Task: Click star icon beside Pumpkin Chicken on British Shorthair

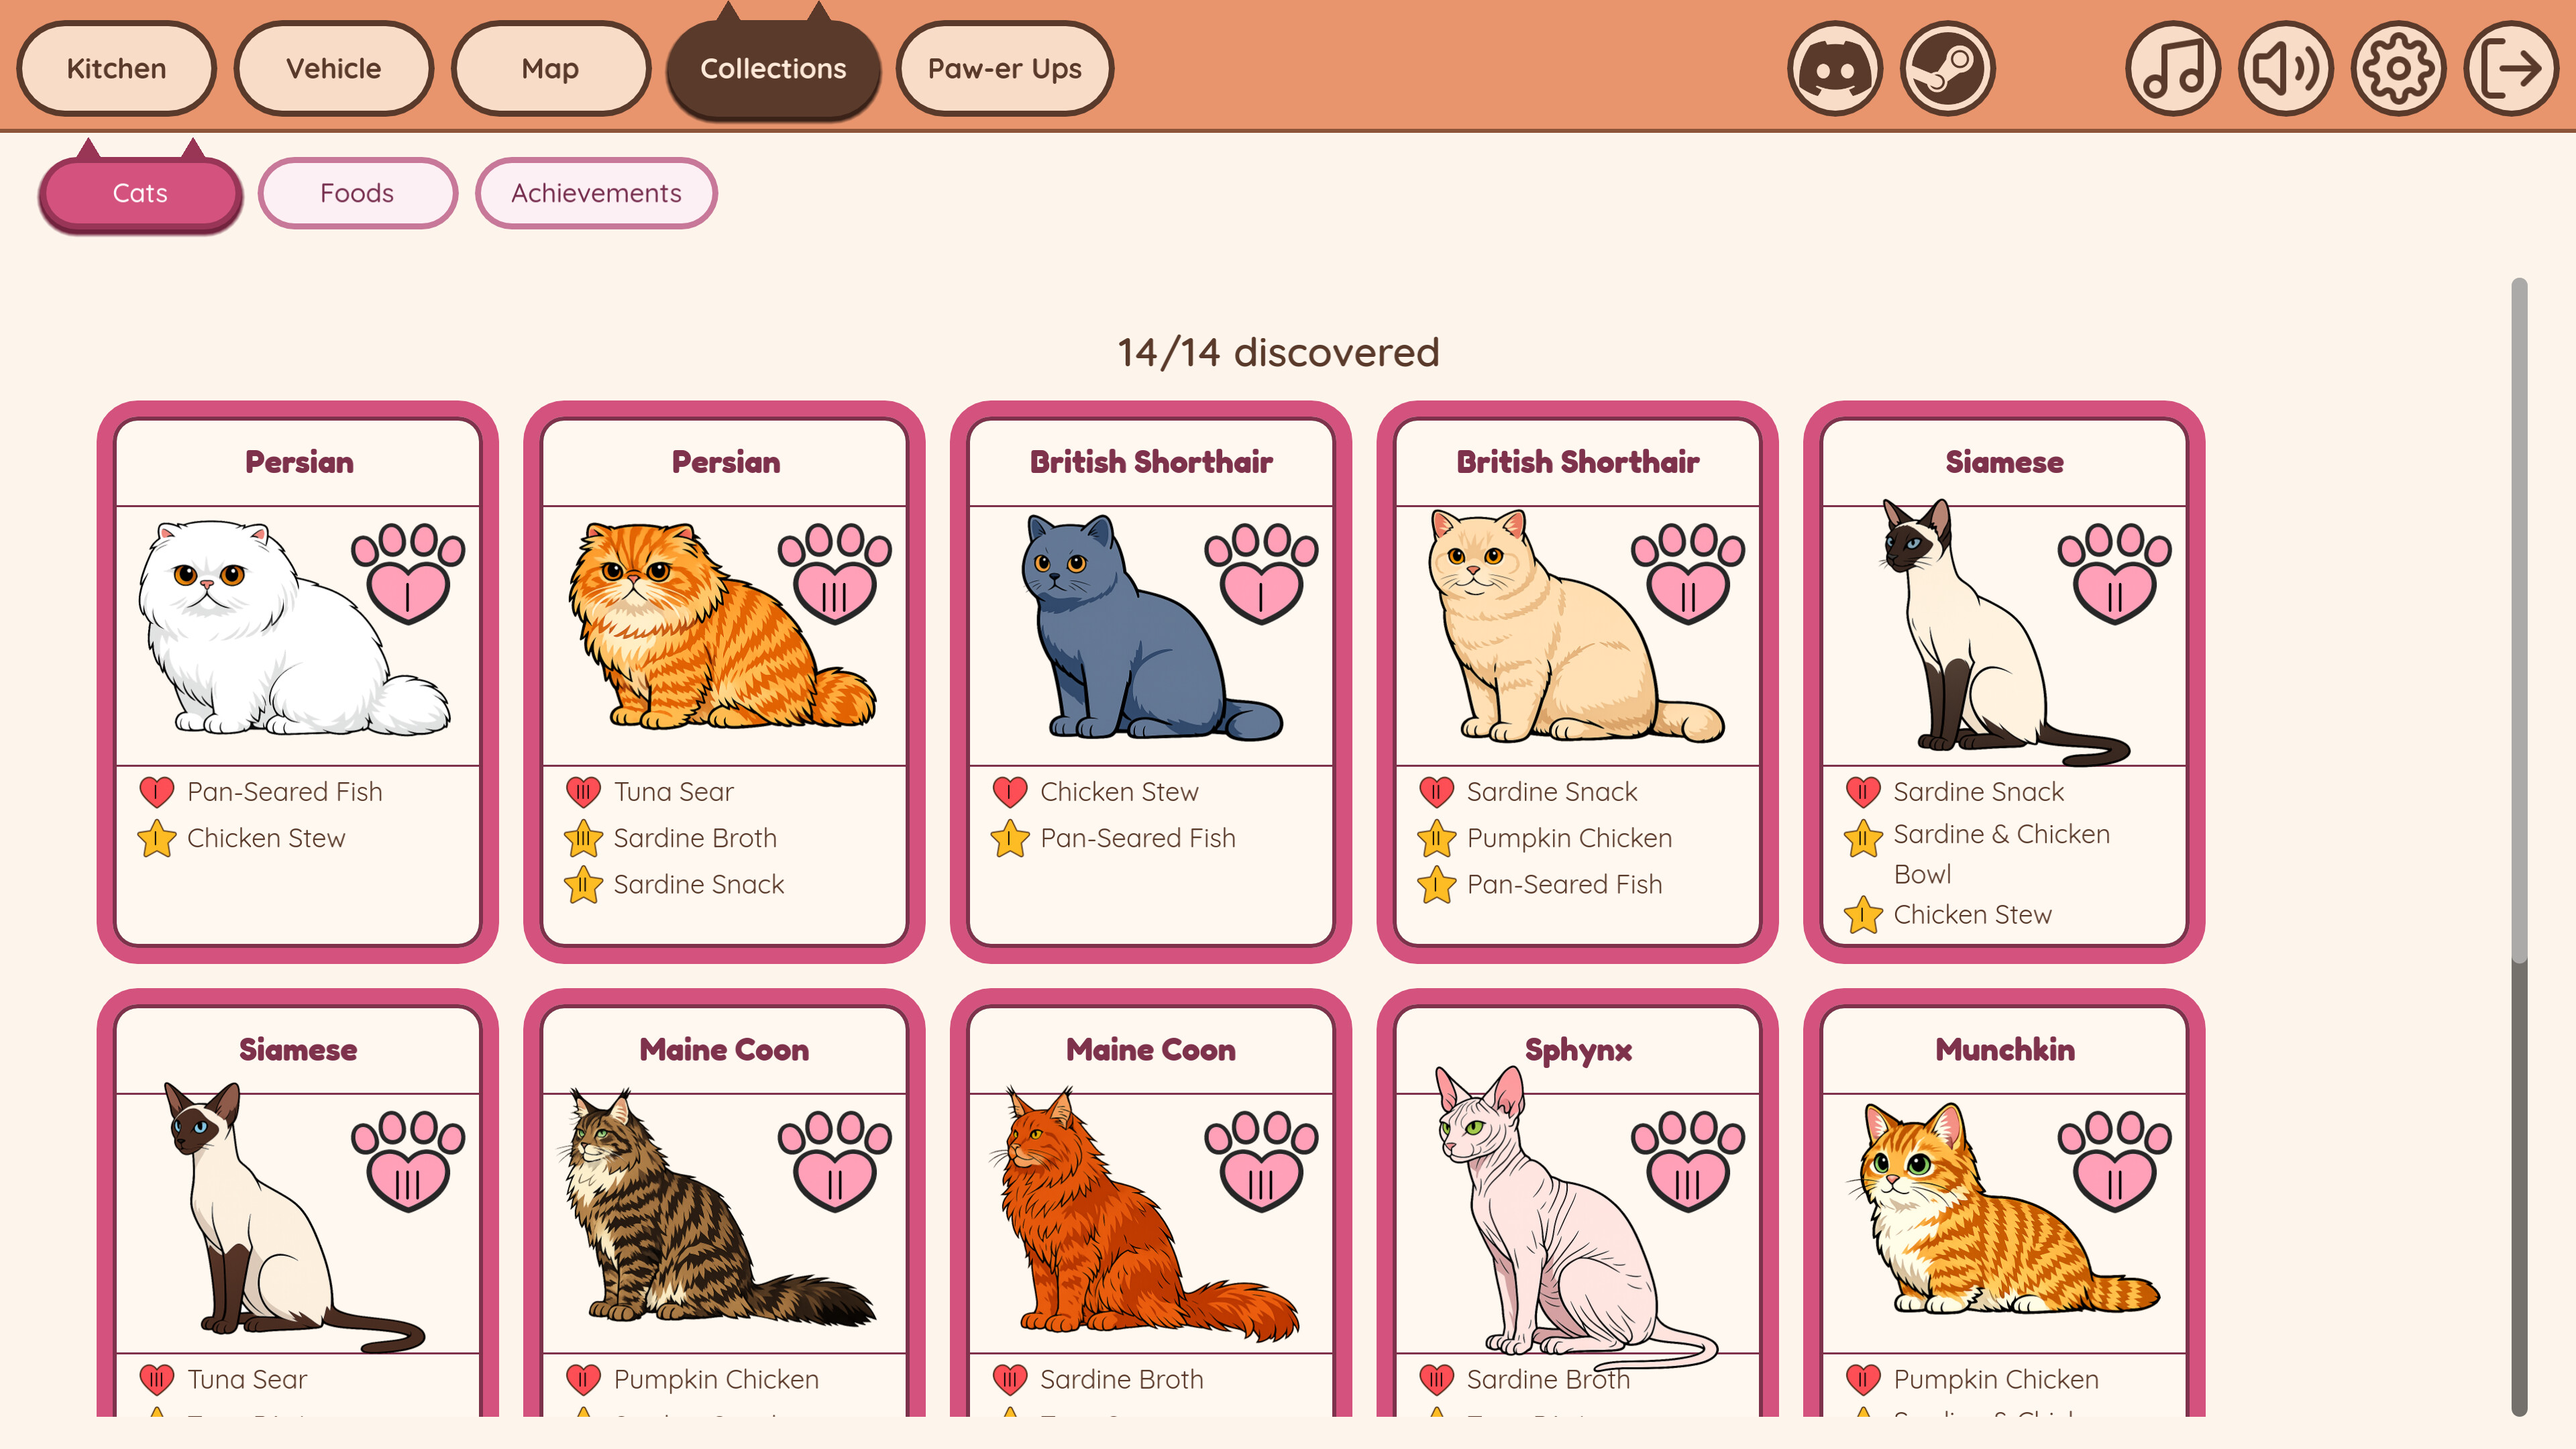Action: point(1436,838)
